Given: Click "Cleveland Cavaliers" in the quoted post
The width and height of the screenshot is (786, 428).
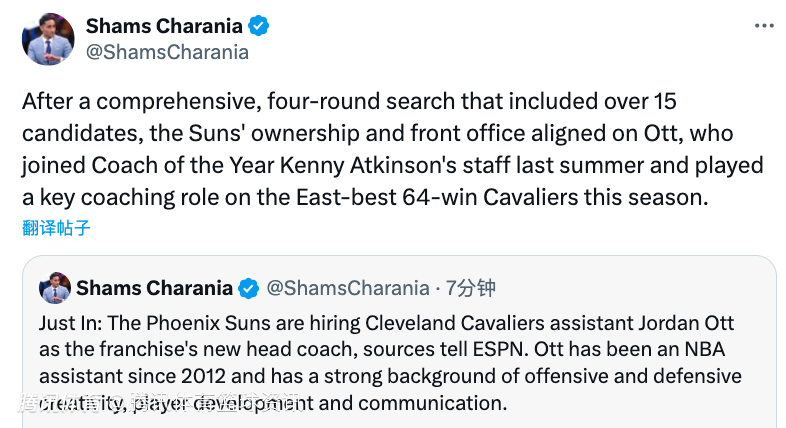Looking at the screenshot, I should (x=436, y=324).
